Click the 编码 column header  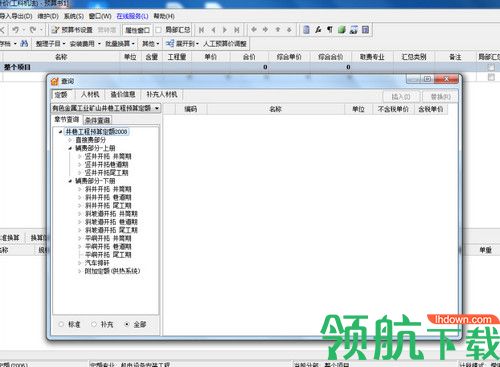(x=191, y=109)
